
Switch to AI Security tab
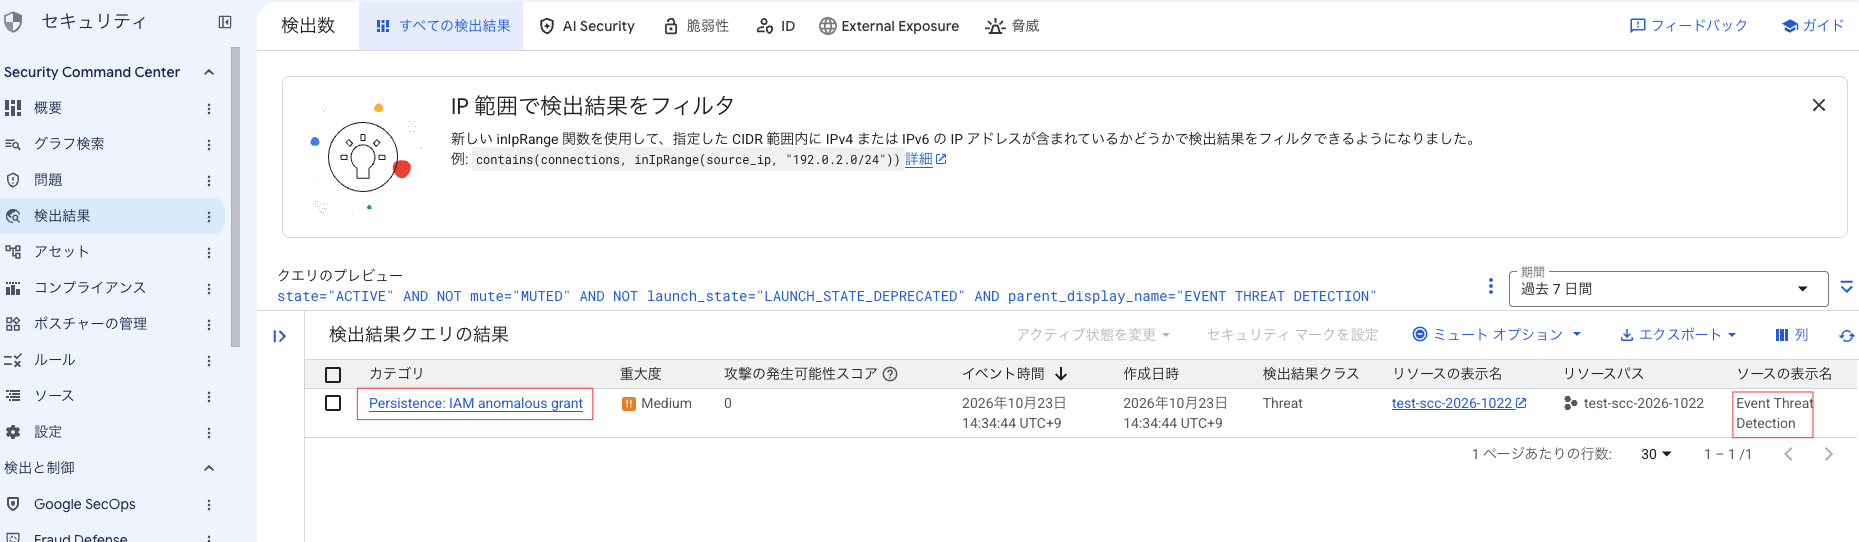click(587, 26)
